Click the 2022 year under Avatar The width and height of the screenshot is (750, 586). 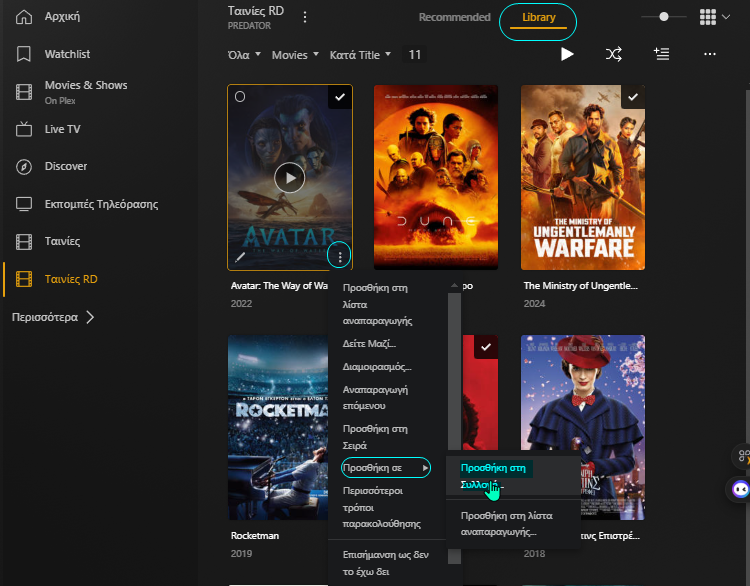(241, 304)
